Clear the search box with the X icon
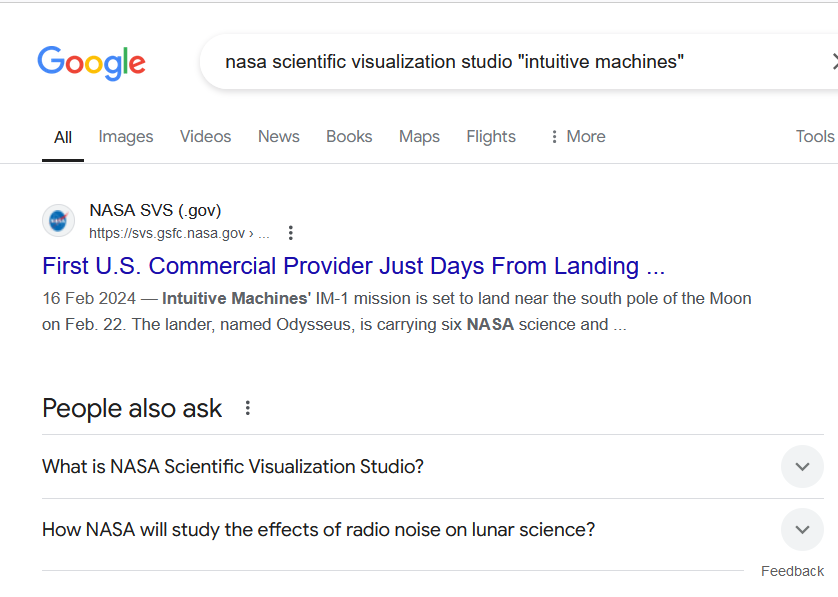Screen dimensions: 838x597 [834, 61]
